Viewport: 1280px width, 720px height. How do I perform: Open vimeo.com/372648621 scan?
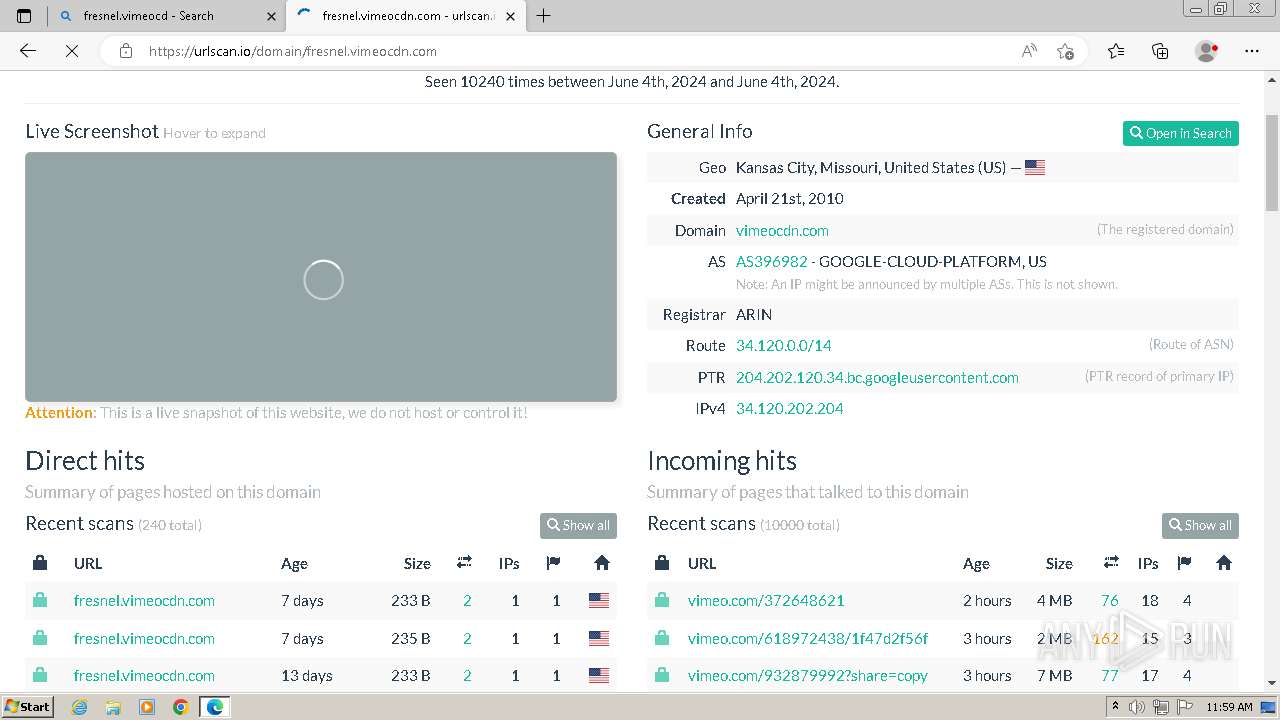(766, 600)
